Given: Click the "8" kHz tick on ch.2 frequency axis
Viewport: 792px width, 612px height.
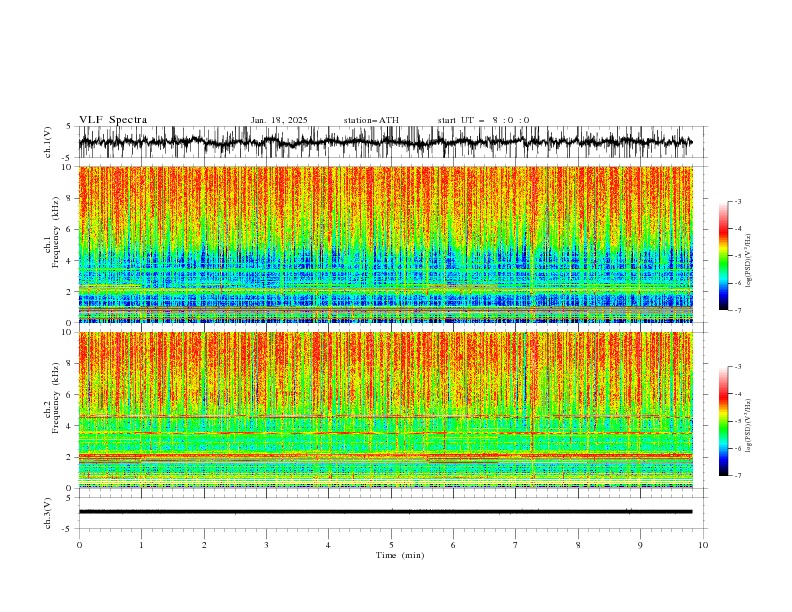Looking at the screenshot, I should coord(70,364).
